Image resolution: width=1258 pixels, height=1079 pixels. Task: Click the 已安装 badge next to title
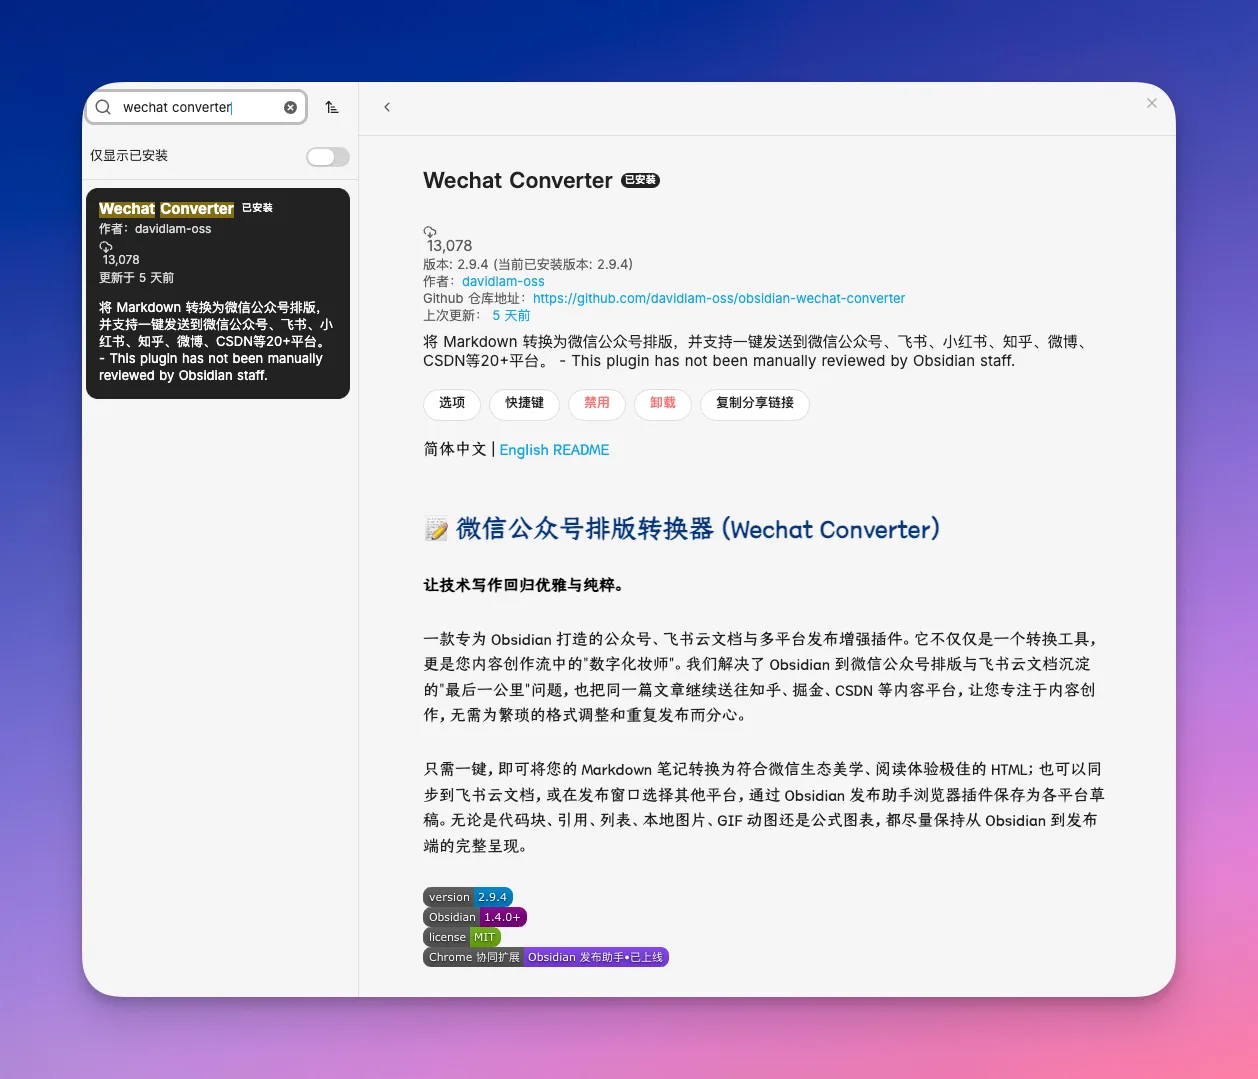[641, 180]
